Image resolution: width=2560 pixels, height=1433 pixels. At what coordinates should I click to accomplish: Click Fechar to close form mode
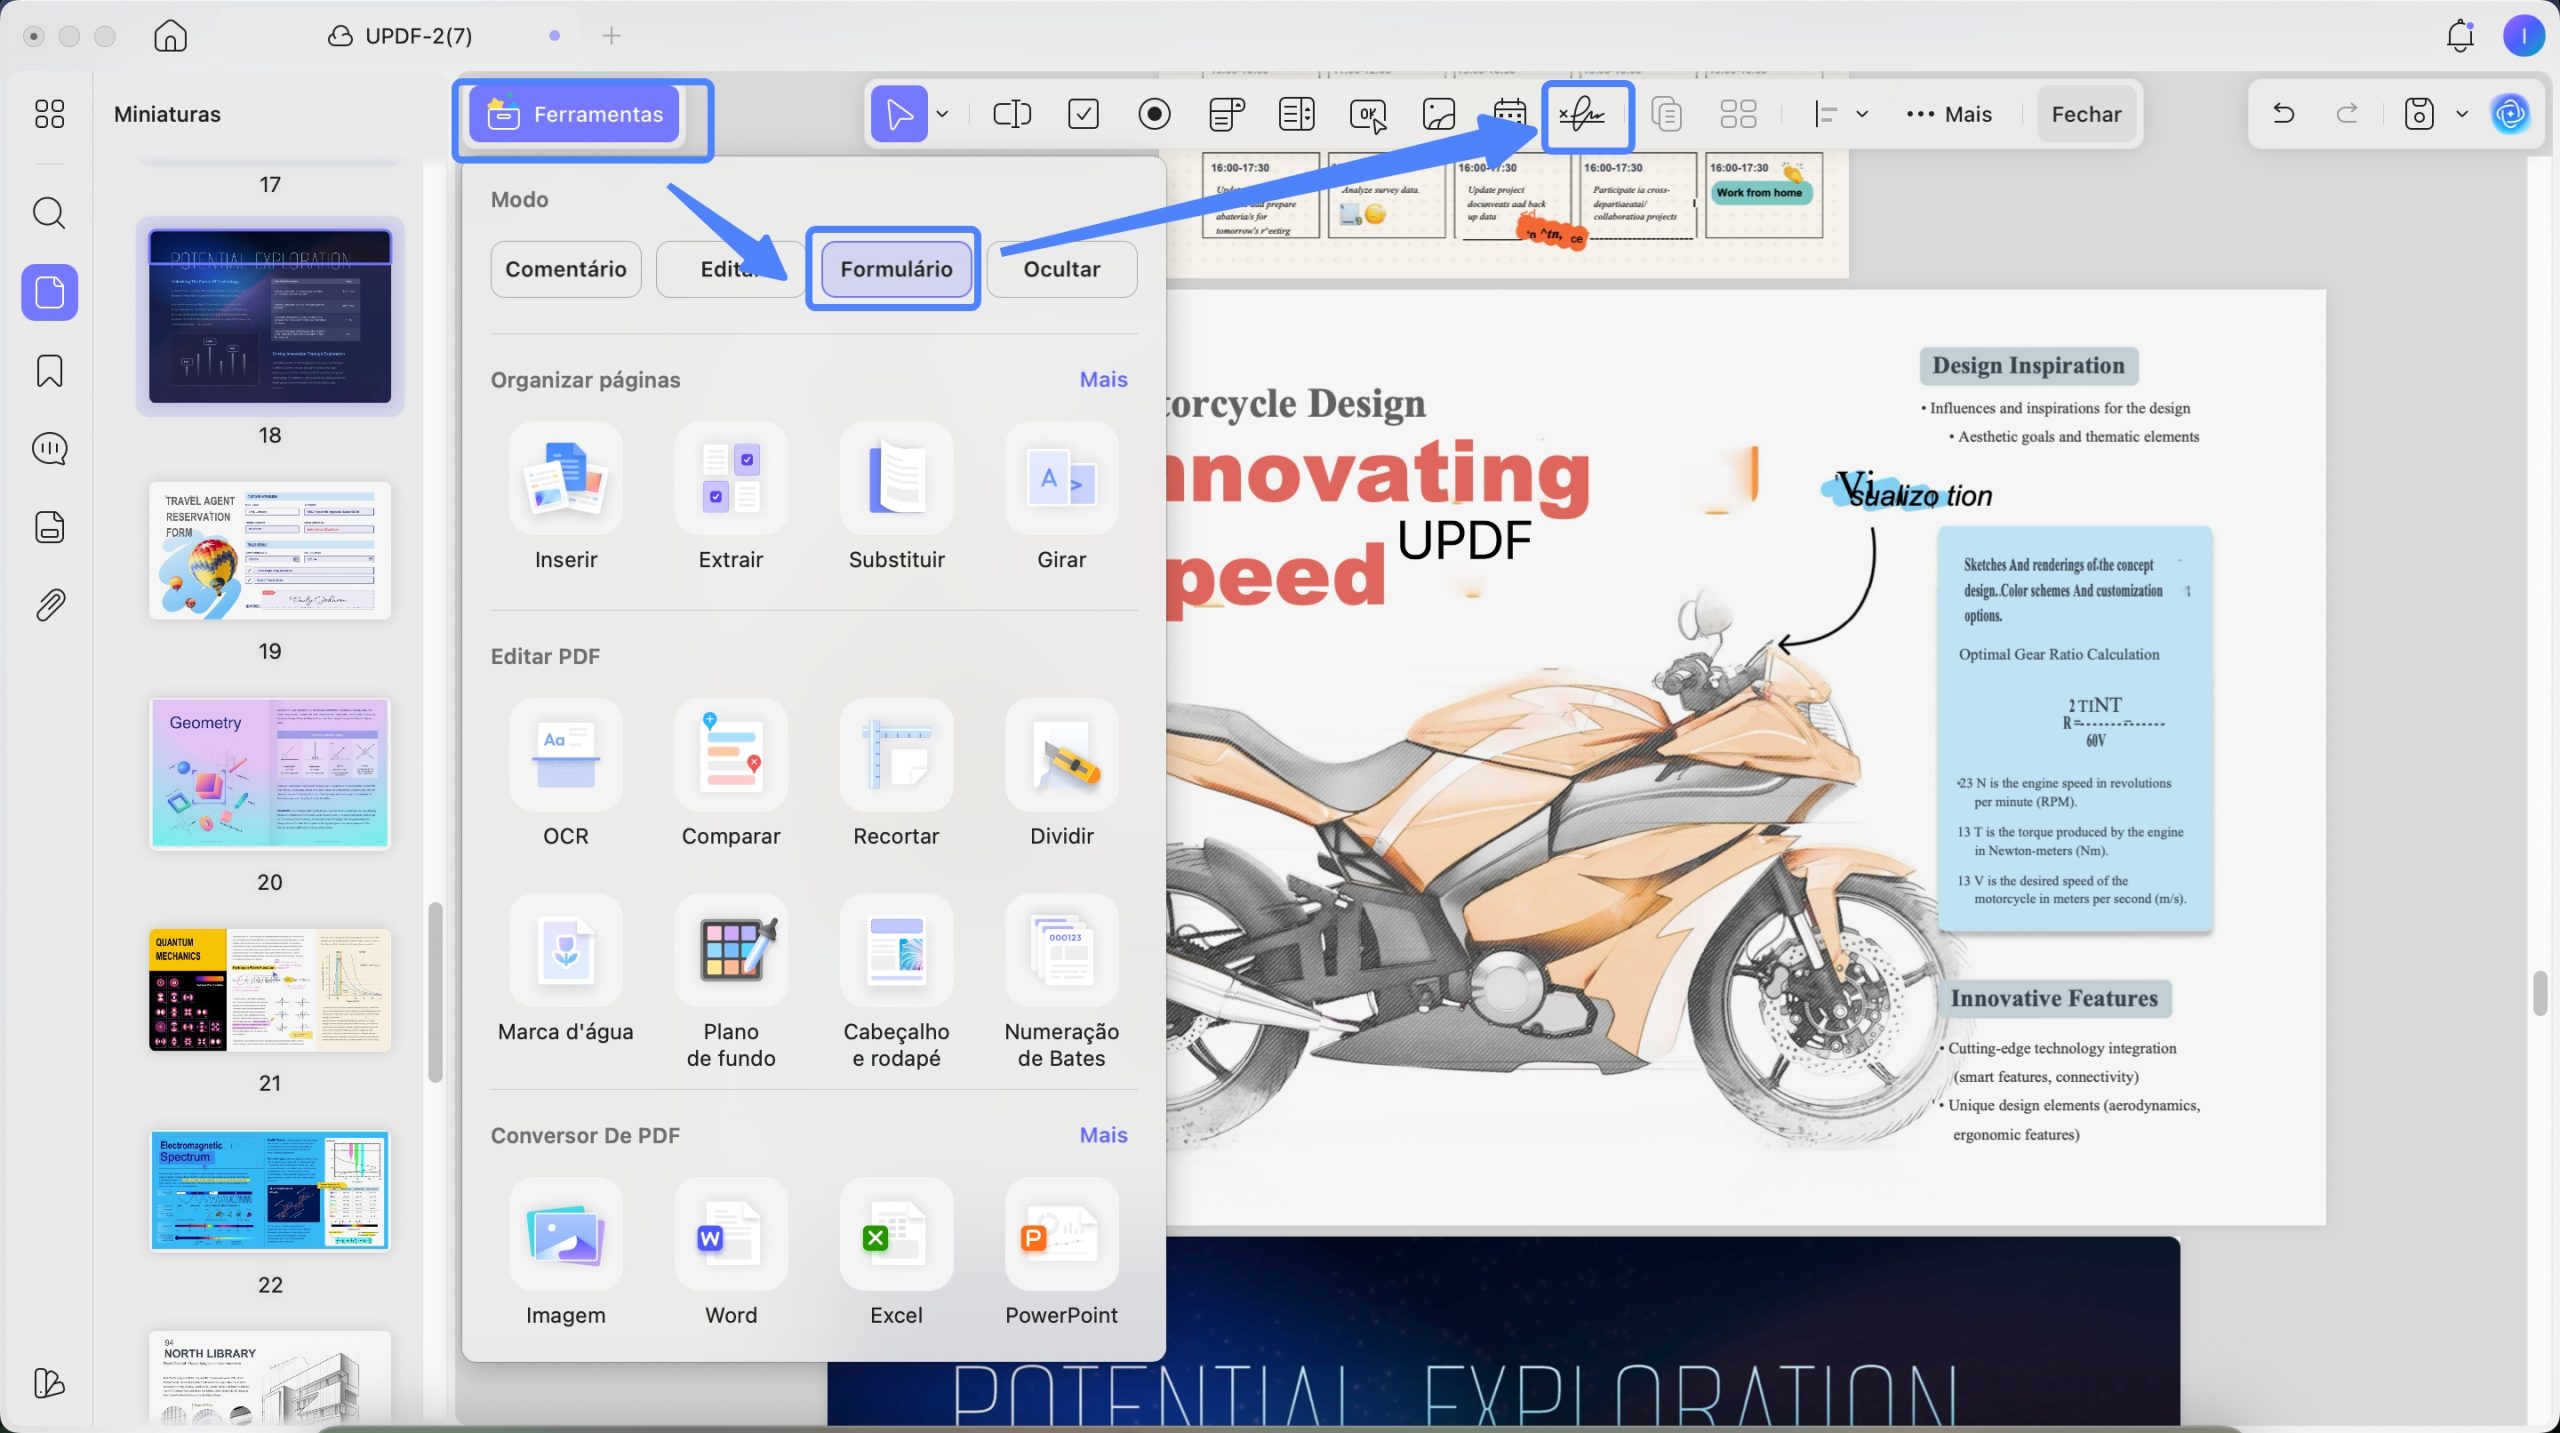point(2086,114)
